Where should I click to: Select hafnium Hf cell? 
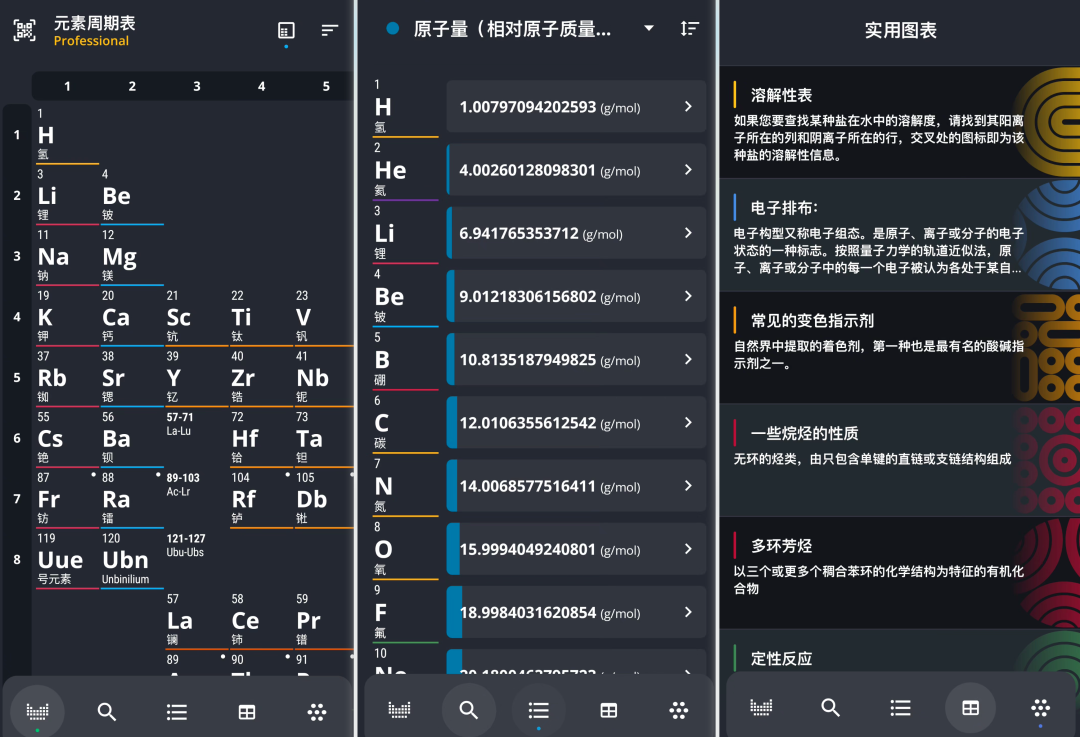261,438
